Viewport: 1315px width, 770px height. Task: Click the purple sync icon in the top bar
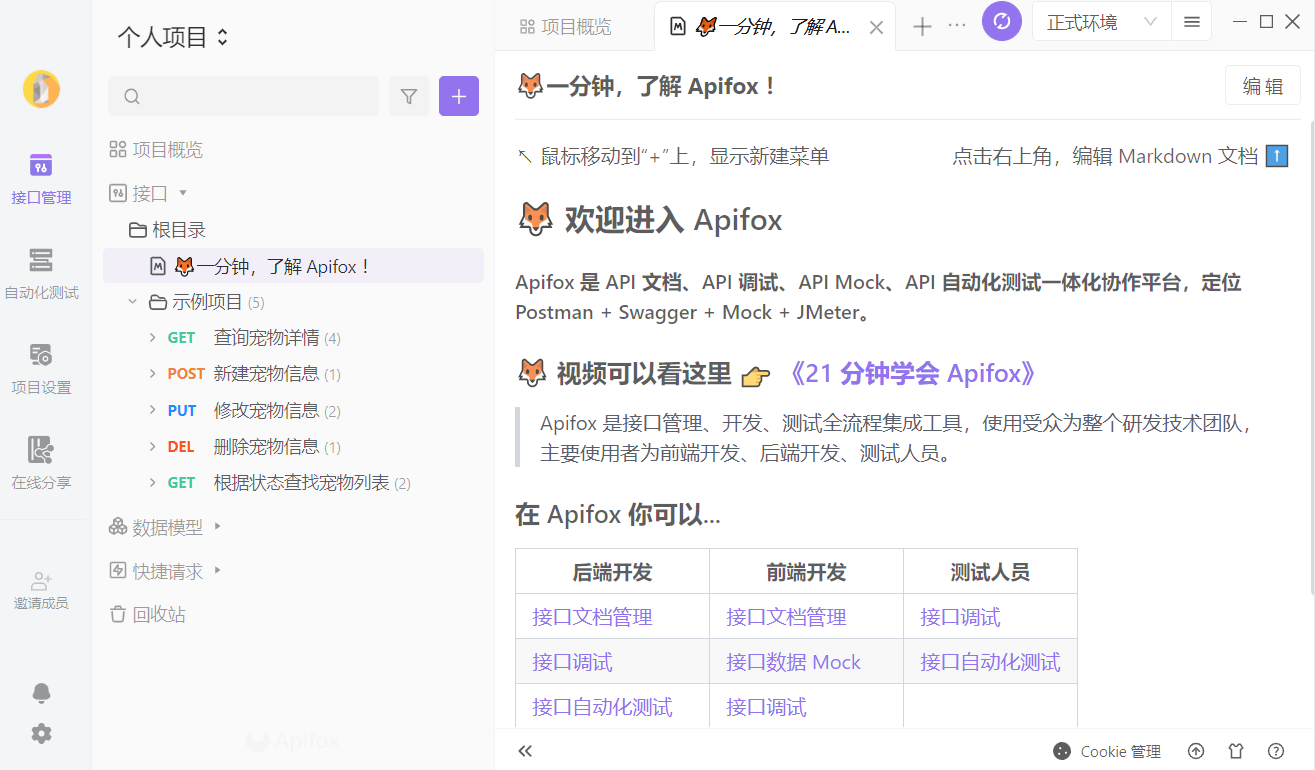coord(1002,21)
